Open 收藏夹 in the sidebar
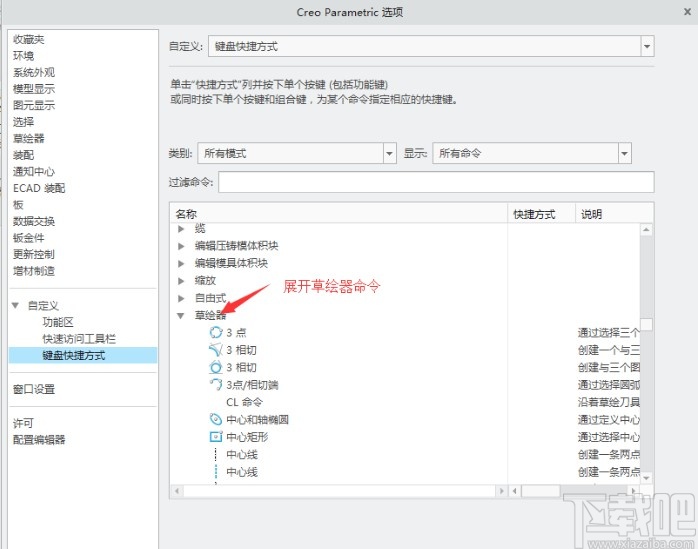The width and height of the screenshot is (698, 549). [28, 39]
